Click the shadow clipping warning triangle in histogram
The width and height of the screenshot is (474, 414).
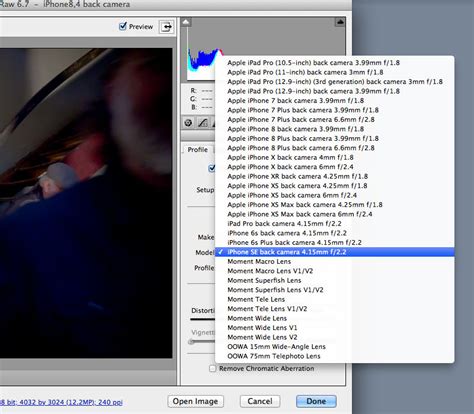click(186, 22)
